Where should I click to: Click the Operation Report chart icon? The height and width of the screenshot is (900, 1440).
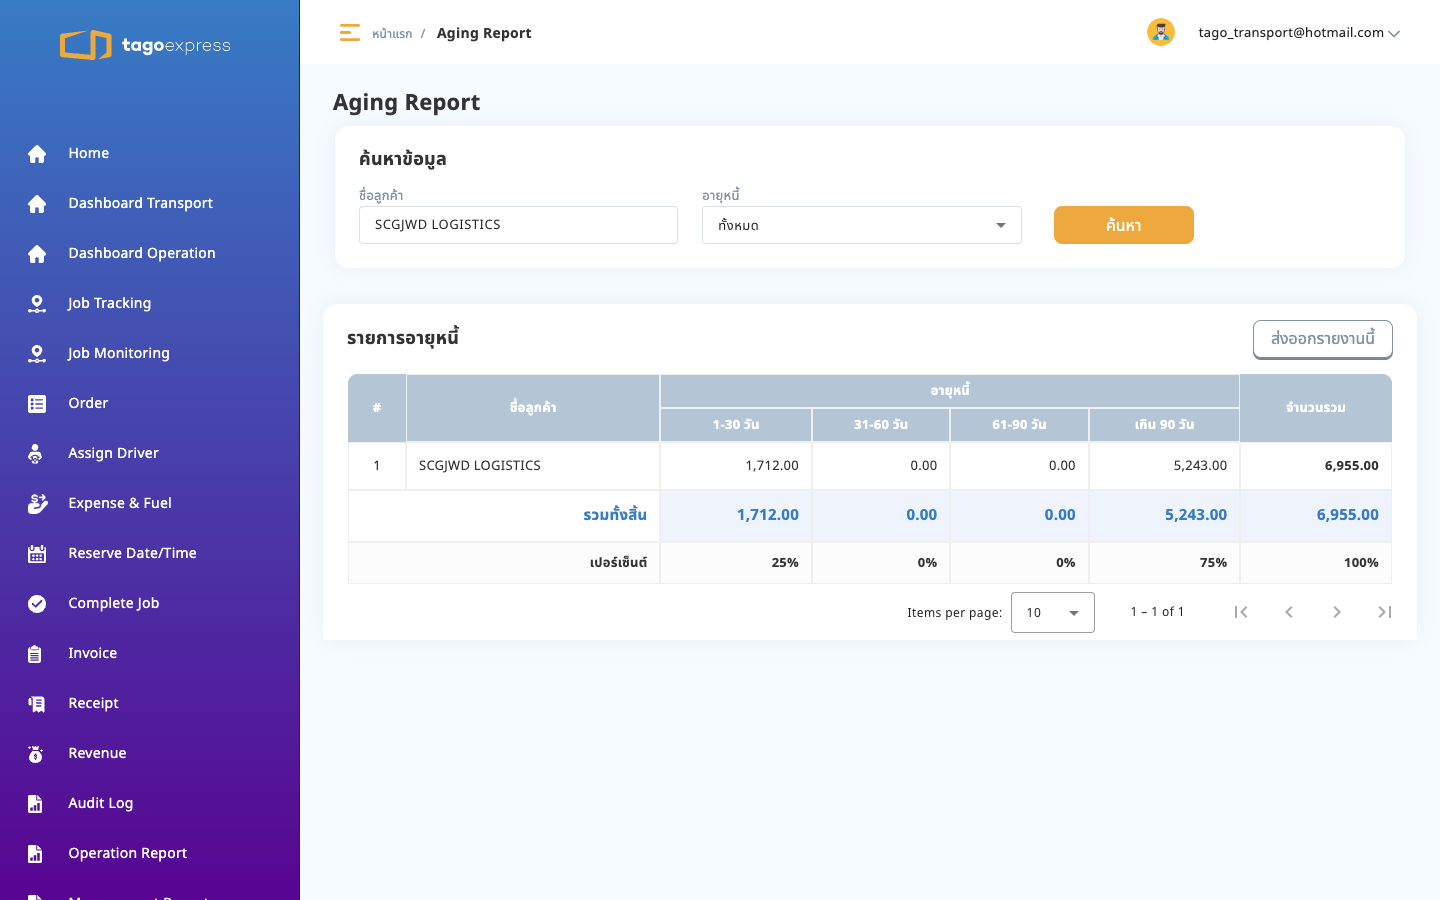coord(35,854)
